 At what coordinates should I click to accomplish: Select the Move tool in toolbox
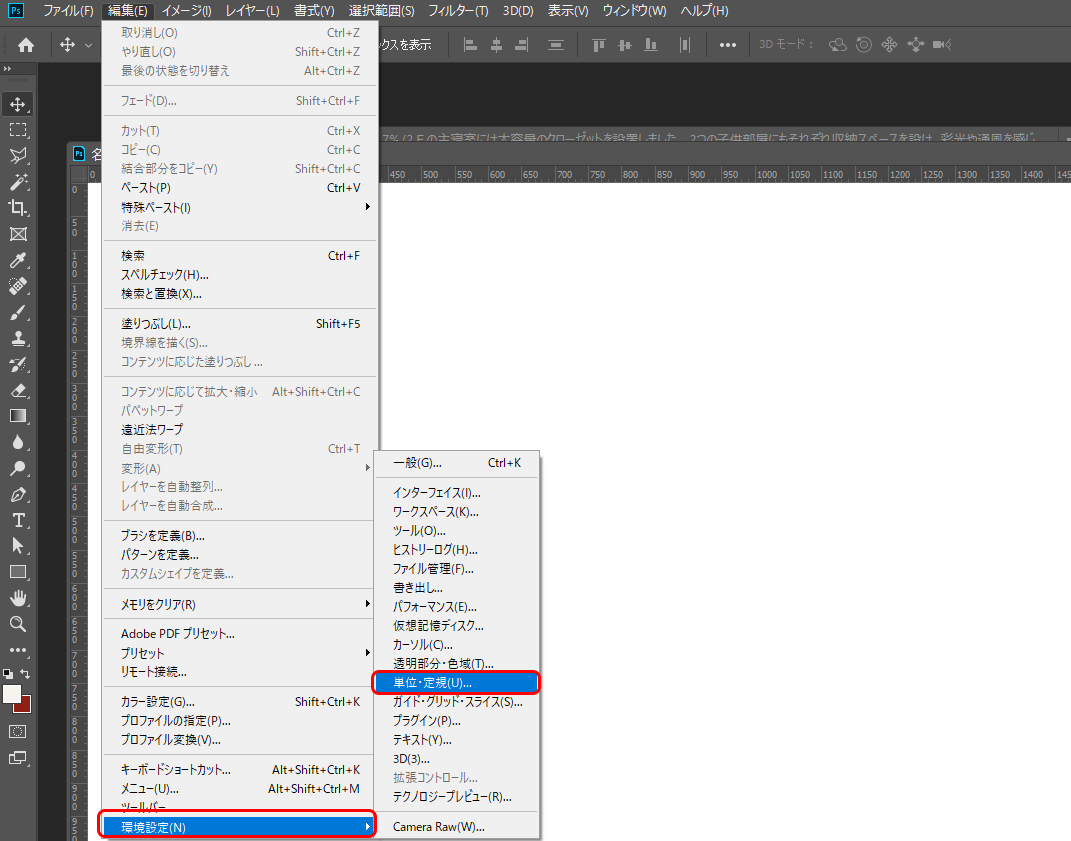(18, 104)
